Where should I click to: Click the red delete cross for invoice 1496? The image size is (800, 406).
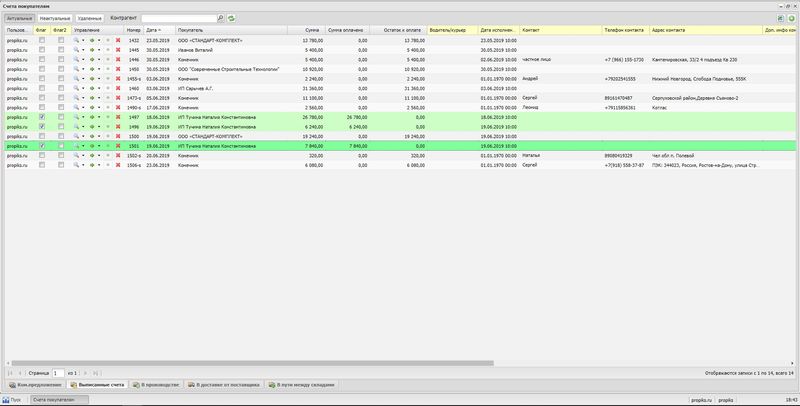118,126
